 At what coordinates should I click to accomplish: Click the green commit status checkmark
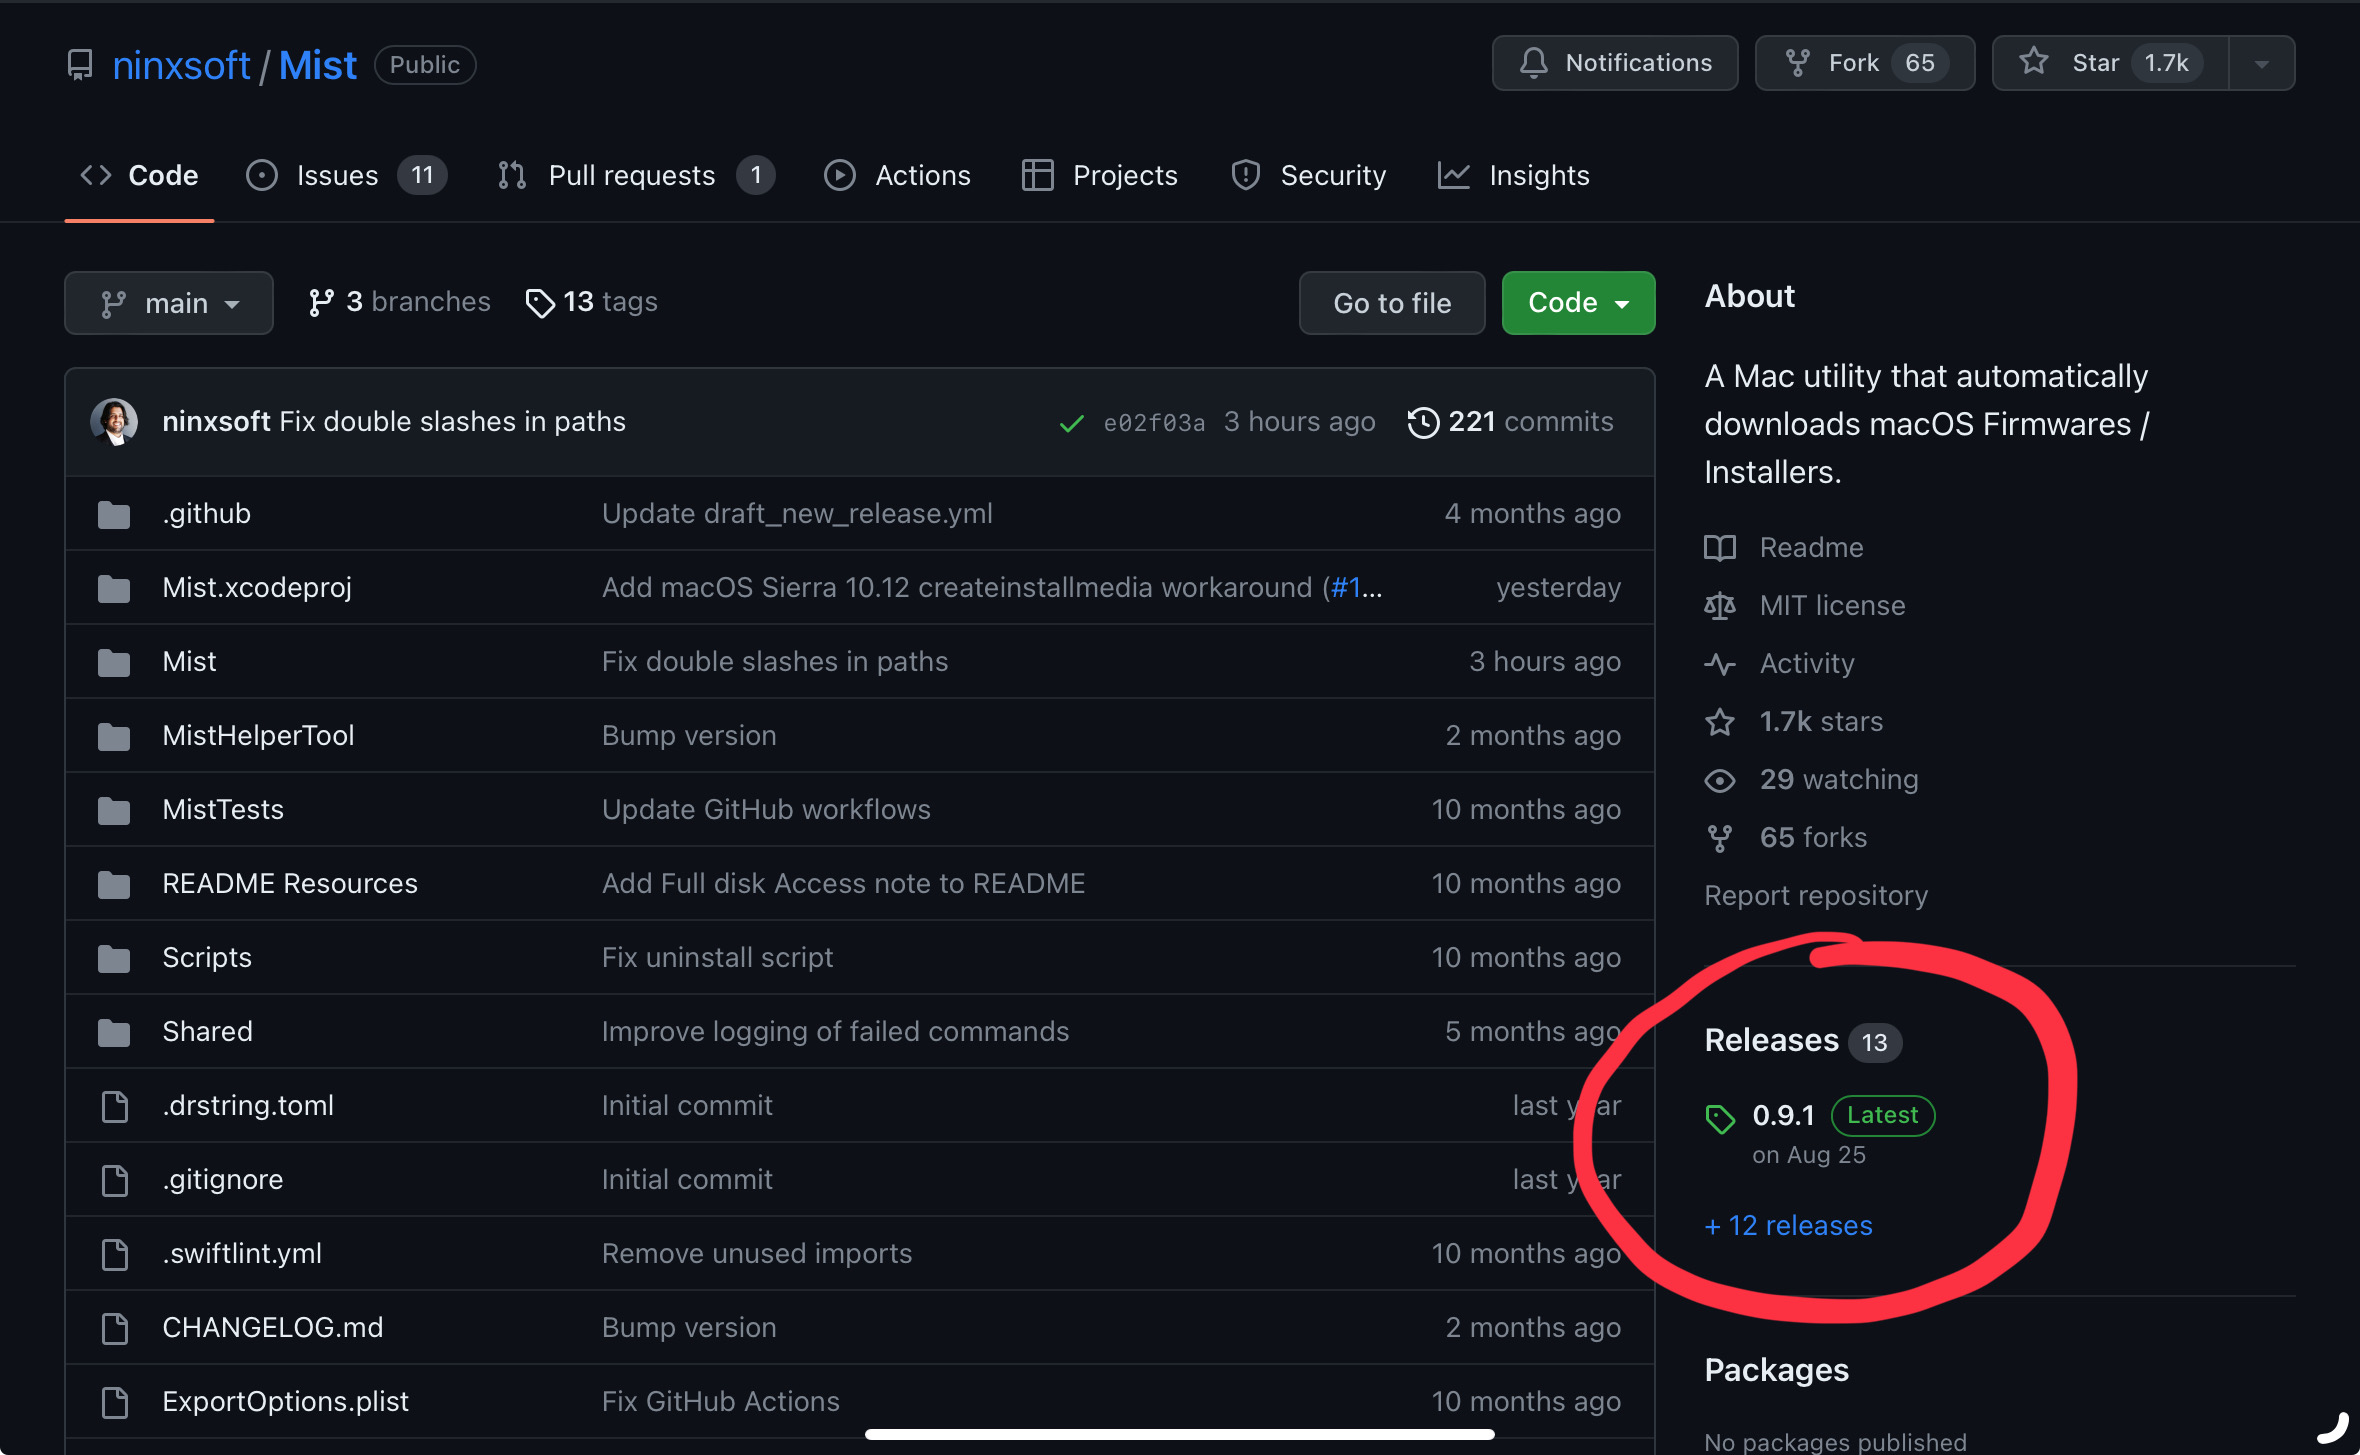click(1071, 423)
